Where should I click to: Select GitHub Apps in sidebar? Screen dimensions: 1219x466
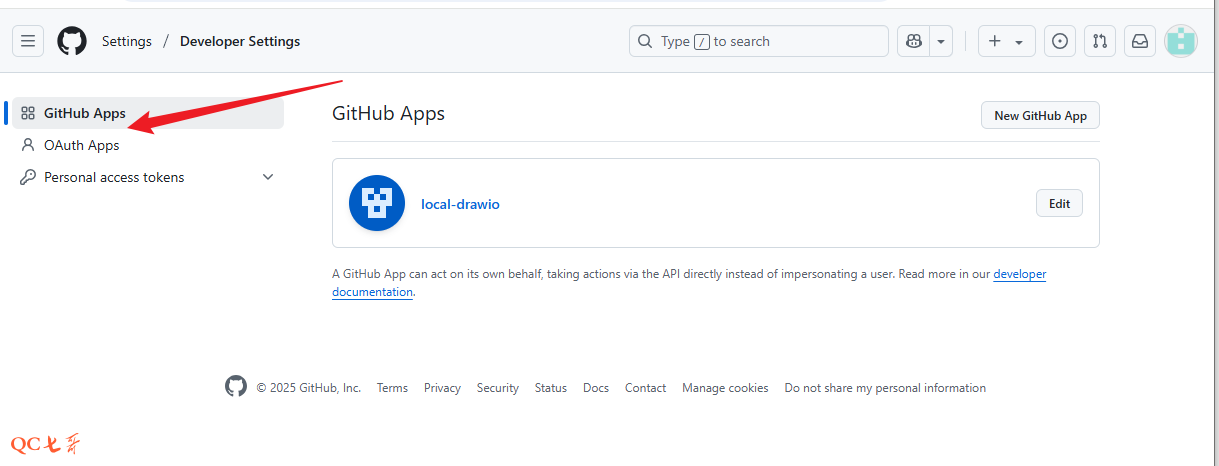coord(85,113)
